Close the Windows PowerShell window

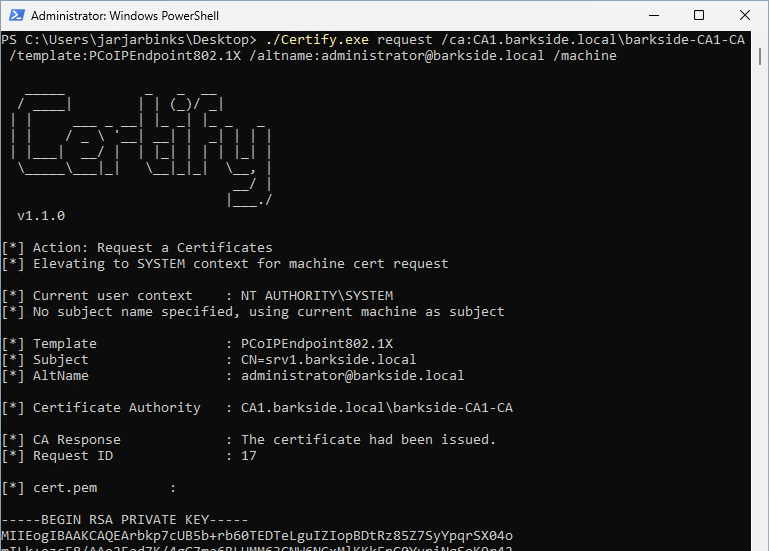pos(745,16)
